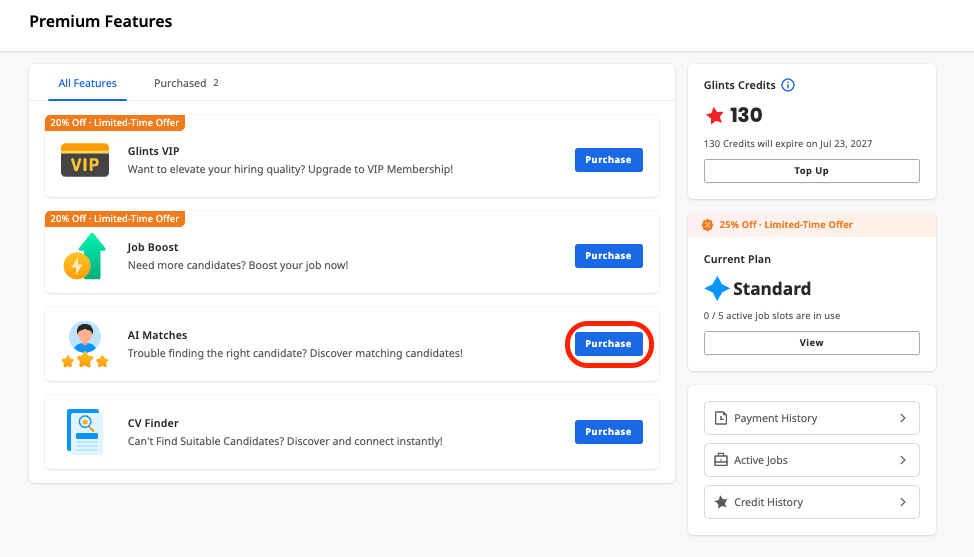Click the View plan button
Image resolution: width=974 pixels, height=557 pixels.
coord(811,343)
